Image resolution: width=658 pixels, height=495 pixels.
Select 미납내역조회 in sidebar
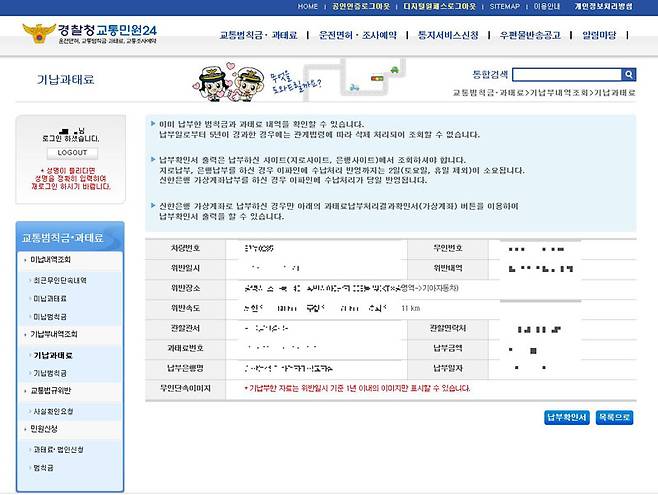[50, 260]
